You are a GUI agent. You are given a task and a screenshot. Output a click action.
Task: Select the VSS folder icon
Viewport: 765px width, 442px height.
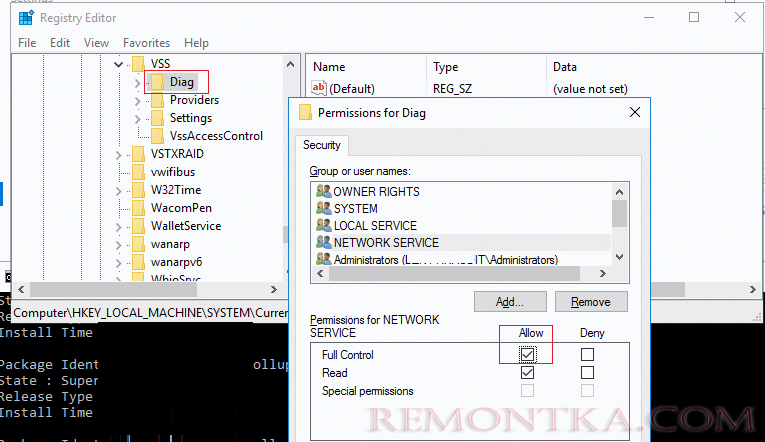click(x=139, y=64)
